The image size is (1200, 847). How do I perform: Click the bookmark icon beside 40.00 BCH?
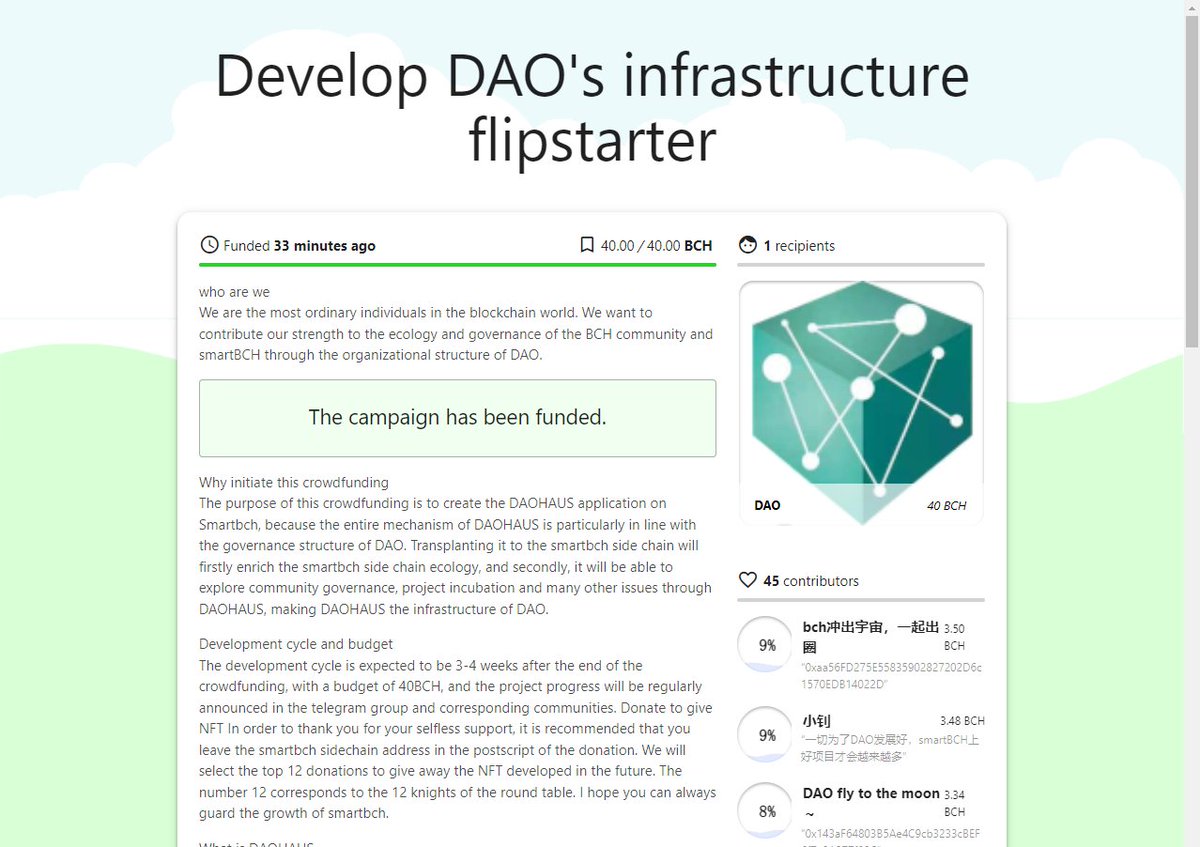pyautogui.click(x=587, y=245)
